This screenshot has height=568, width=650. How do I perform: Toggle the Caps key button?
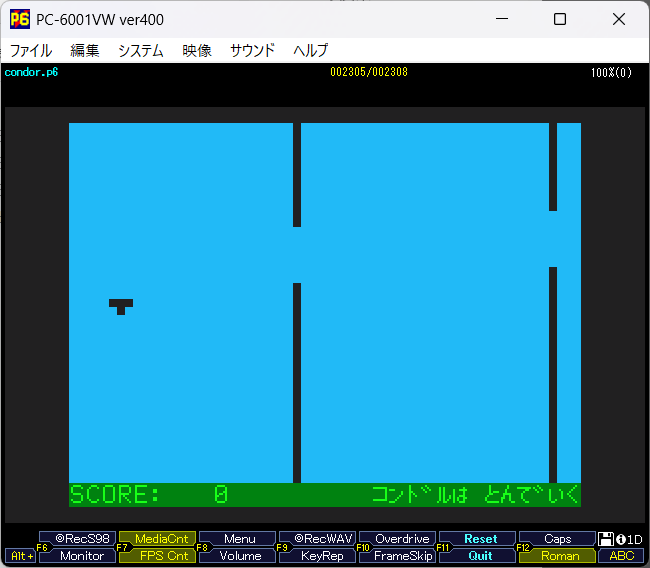(x=558, y=539)
